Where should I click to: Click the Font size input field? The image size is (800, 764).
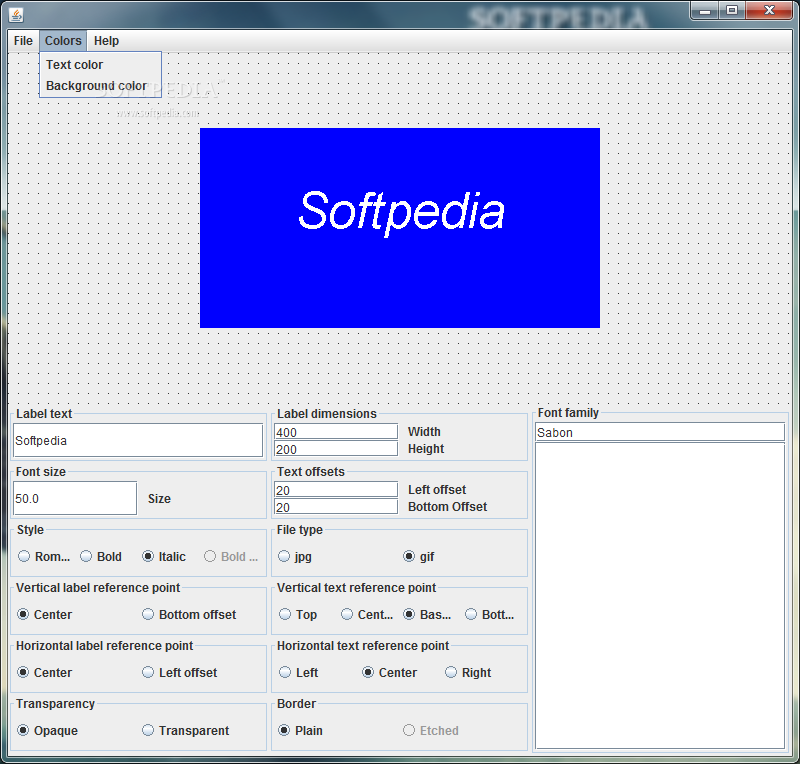75,498
